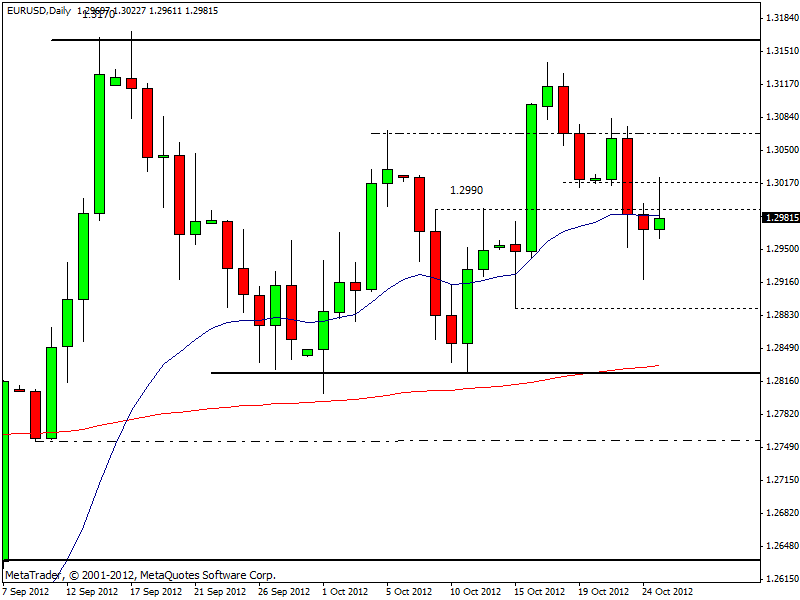Click the 7 Sep 2012 date label
Image resolution: width=800 pixels, height=600 pixels.
pos(25,591)
